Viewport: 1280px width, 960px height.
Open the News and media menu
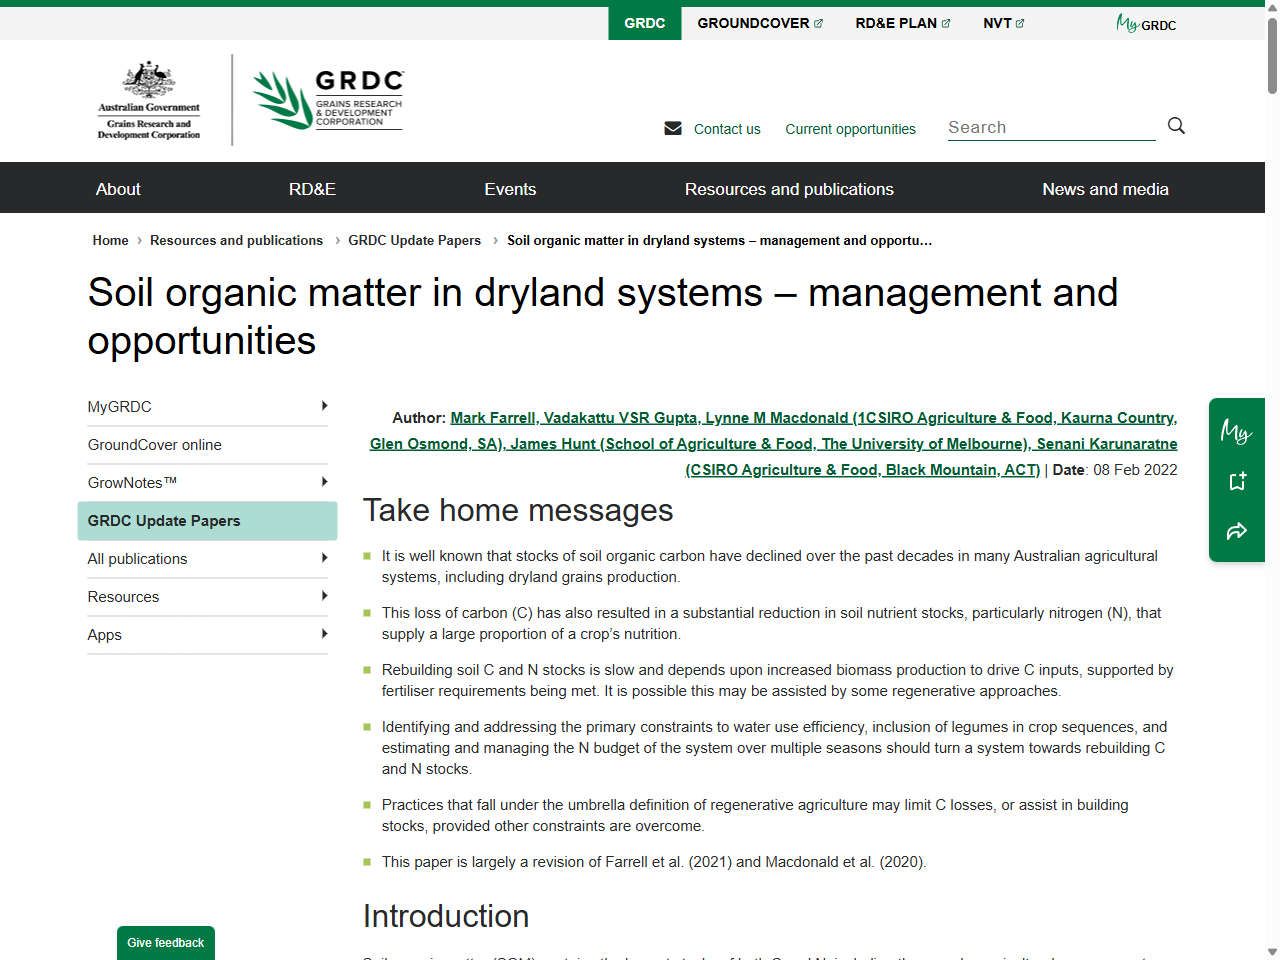pos(1105,188)
